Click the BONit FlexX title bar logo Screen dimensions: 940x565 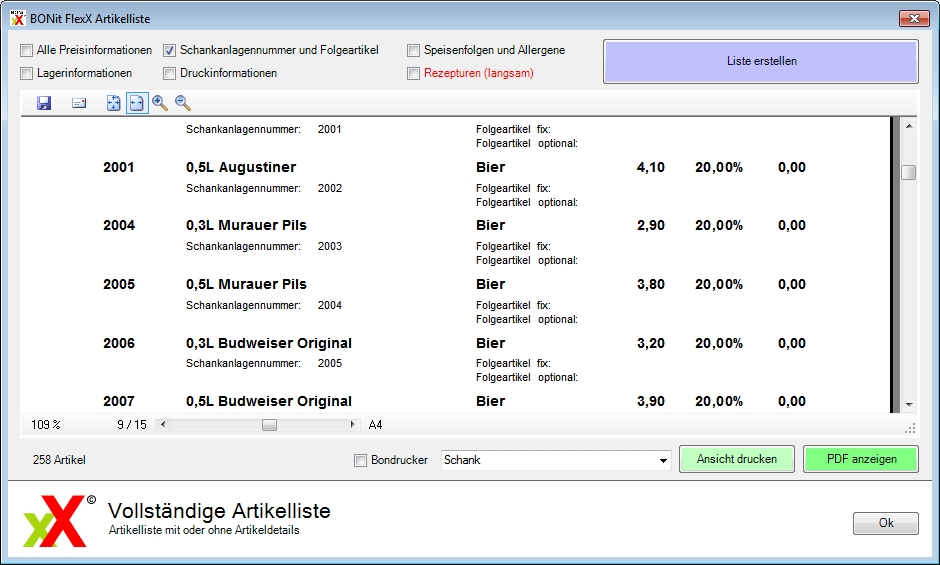pyautogui.click(x=18, y=19)
